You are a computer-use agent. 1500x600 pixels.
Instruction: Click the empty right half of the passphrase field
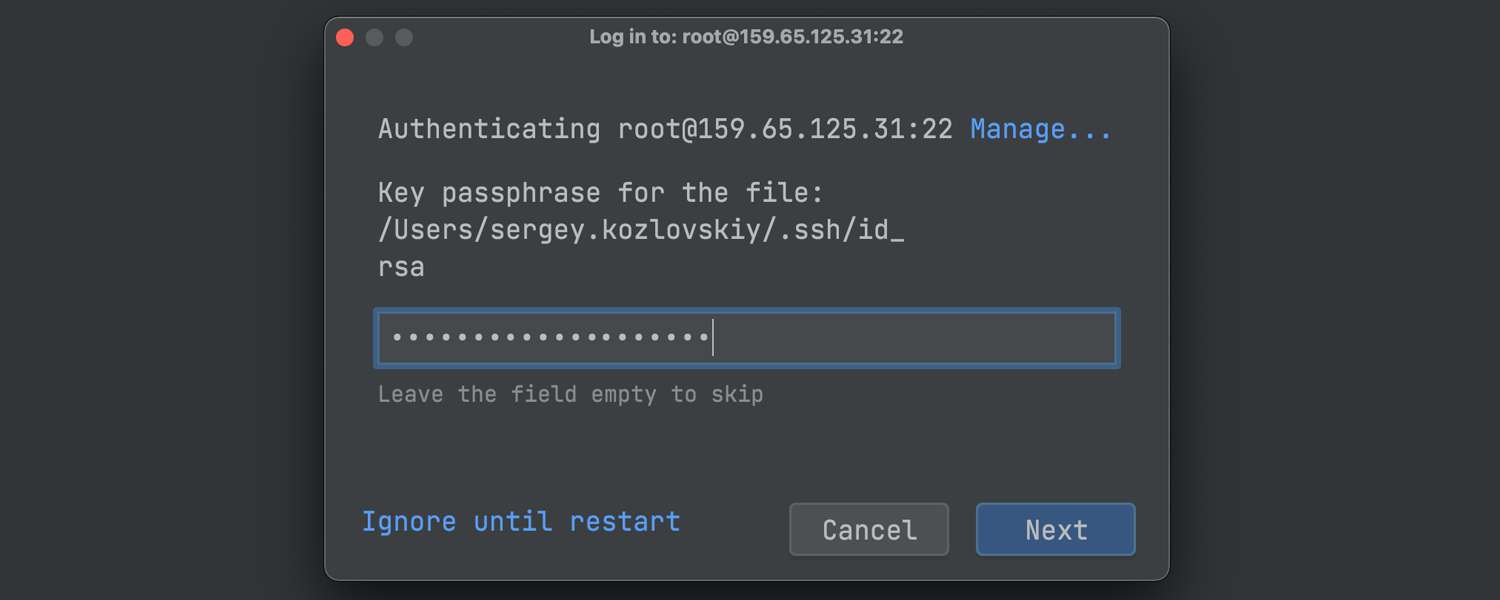pyautogui.click(x=915, y=338)
